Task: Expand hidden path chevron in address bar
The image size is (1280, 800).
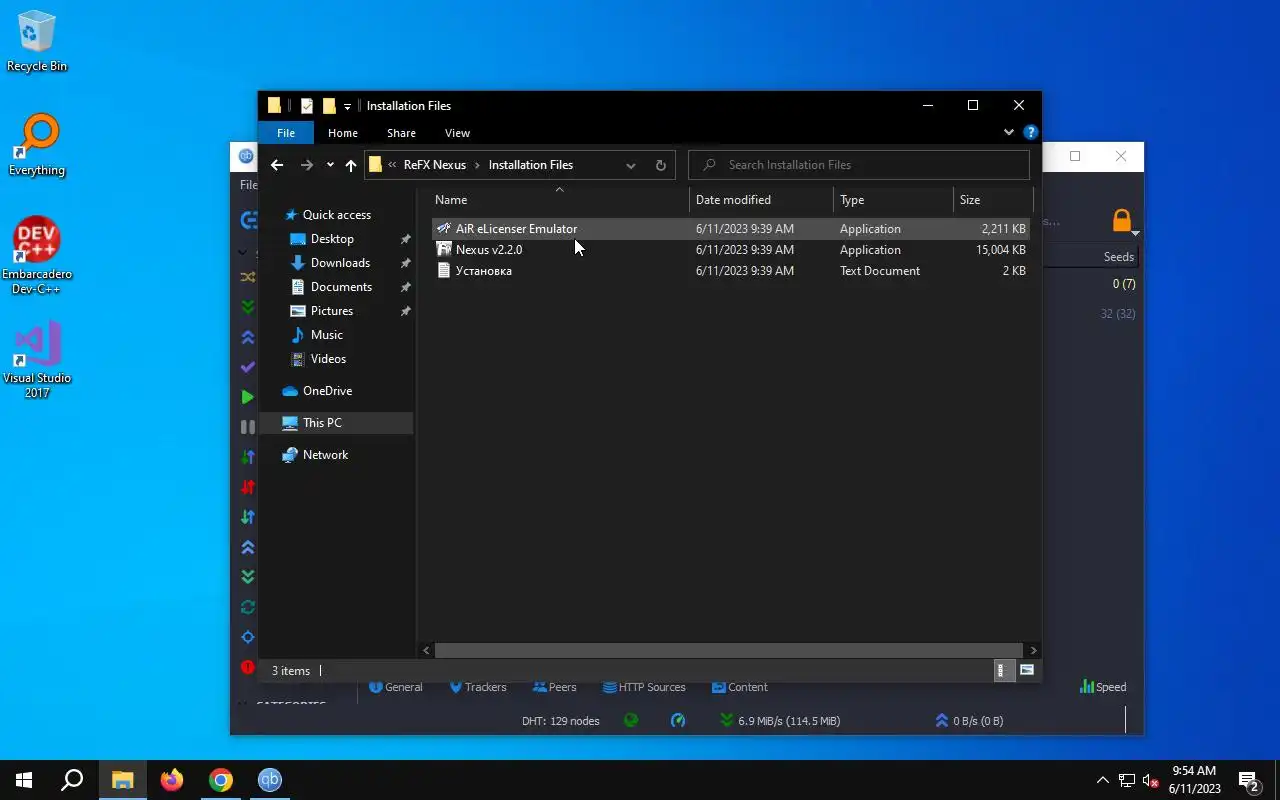Action: 392,165
